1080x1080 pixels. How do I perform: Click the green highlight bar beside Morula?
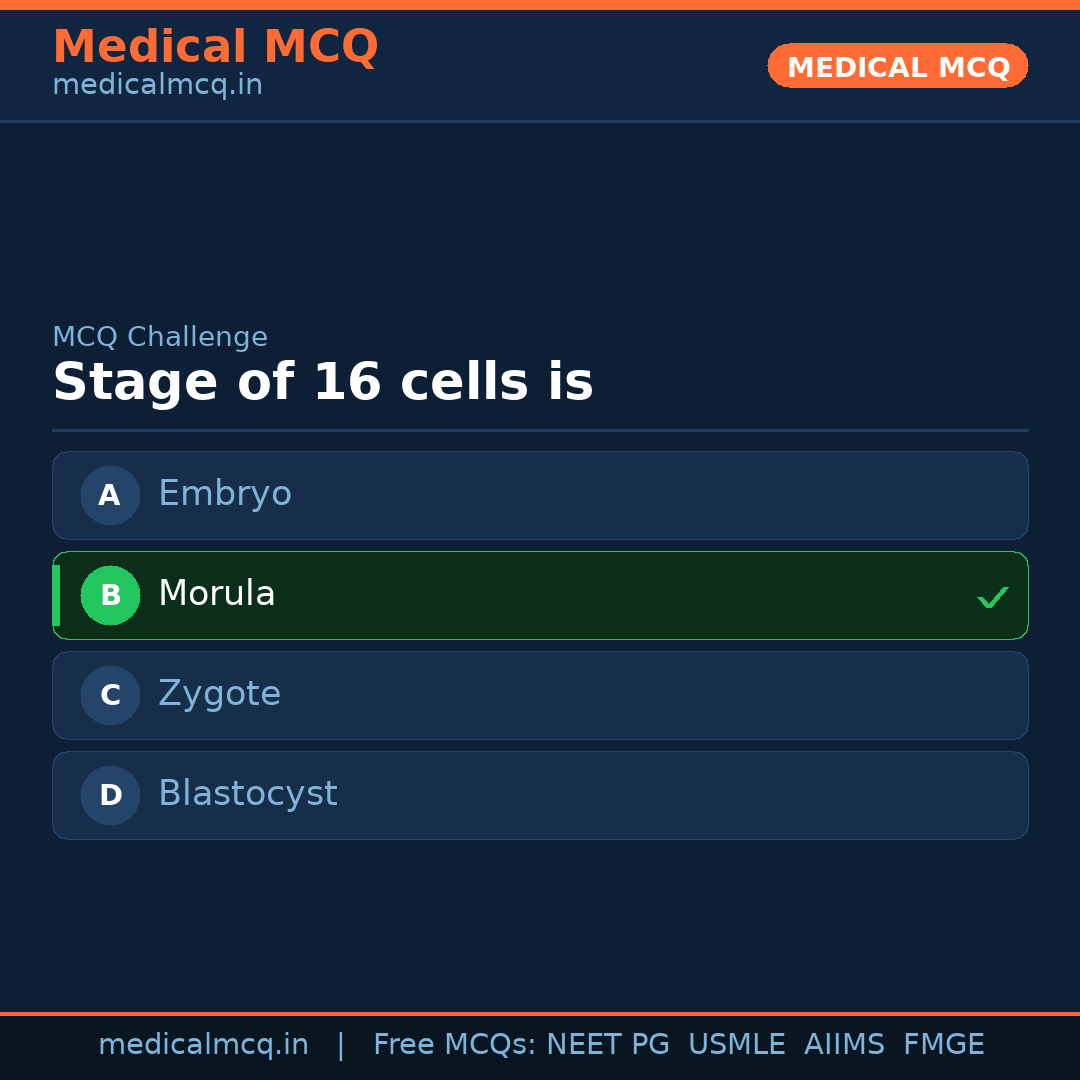(56, 595)
